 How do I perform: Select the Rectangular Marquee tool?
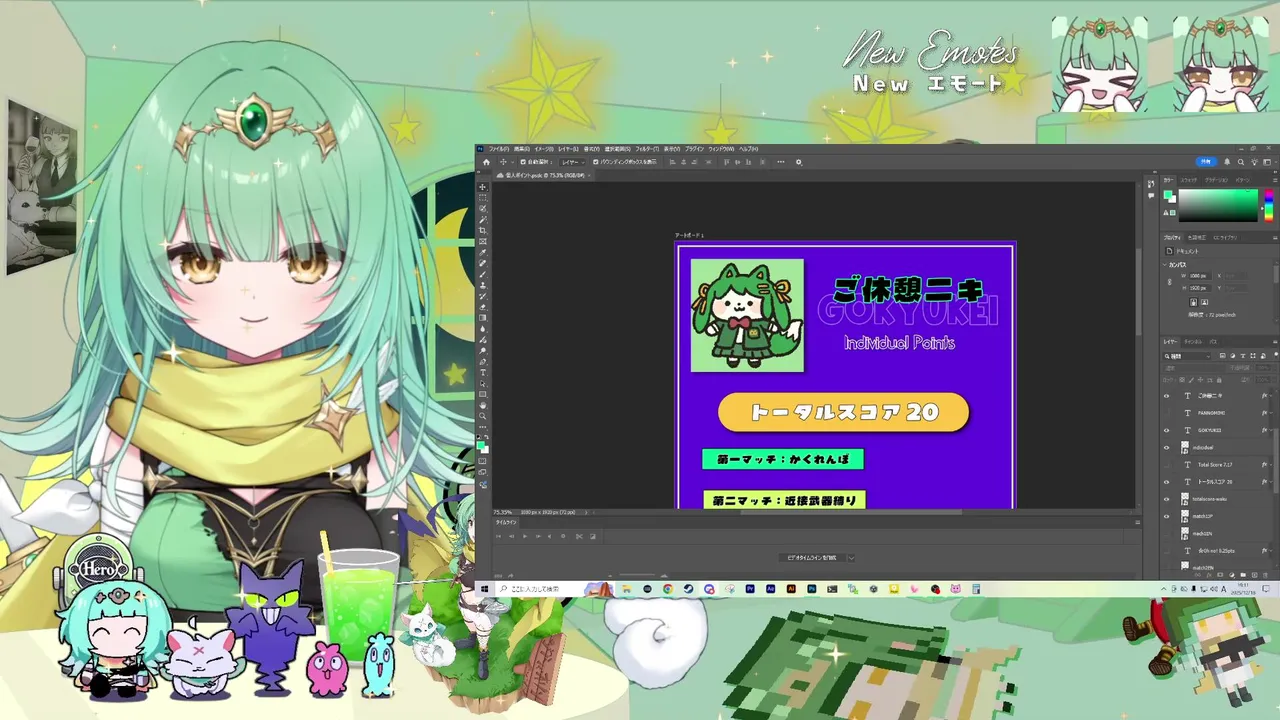point(483,198)
